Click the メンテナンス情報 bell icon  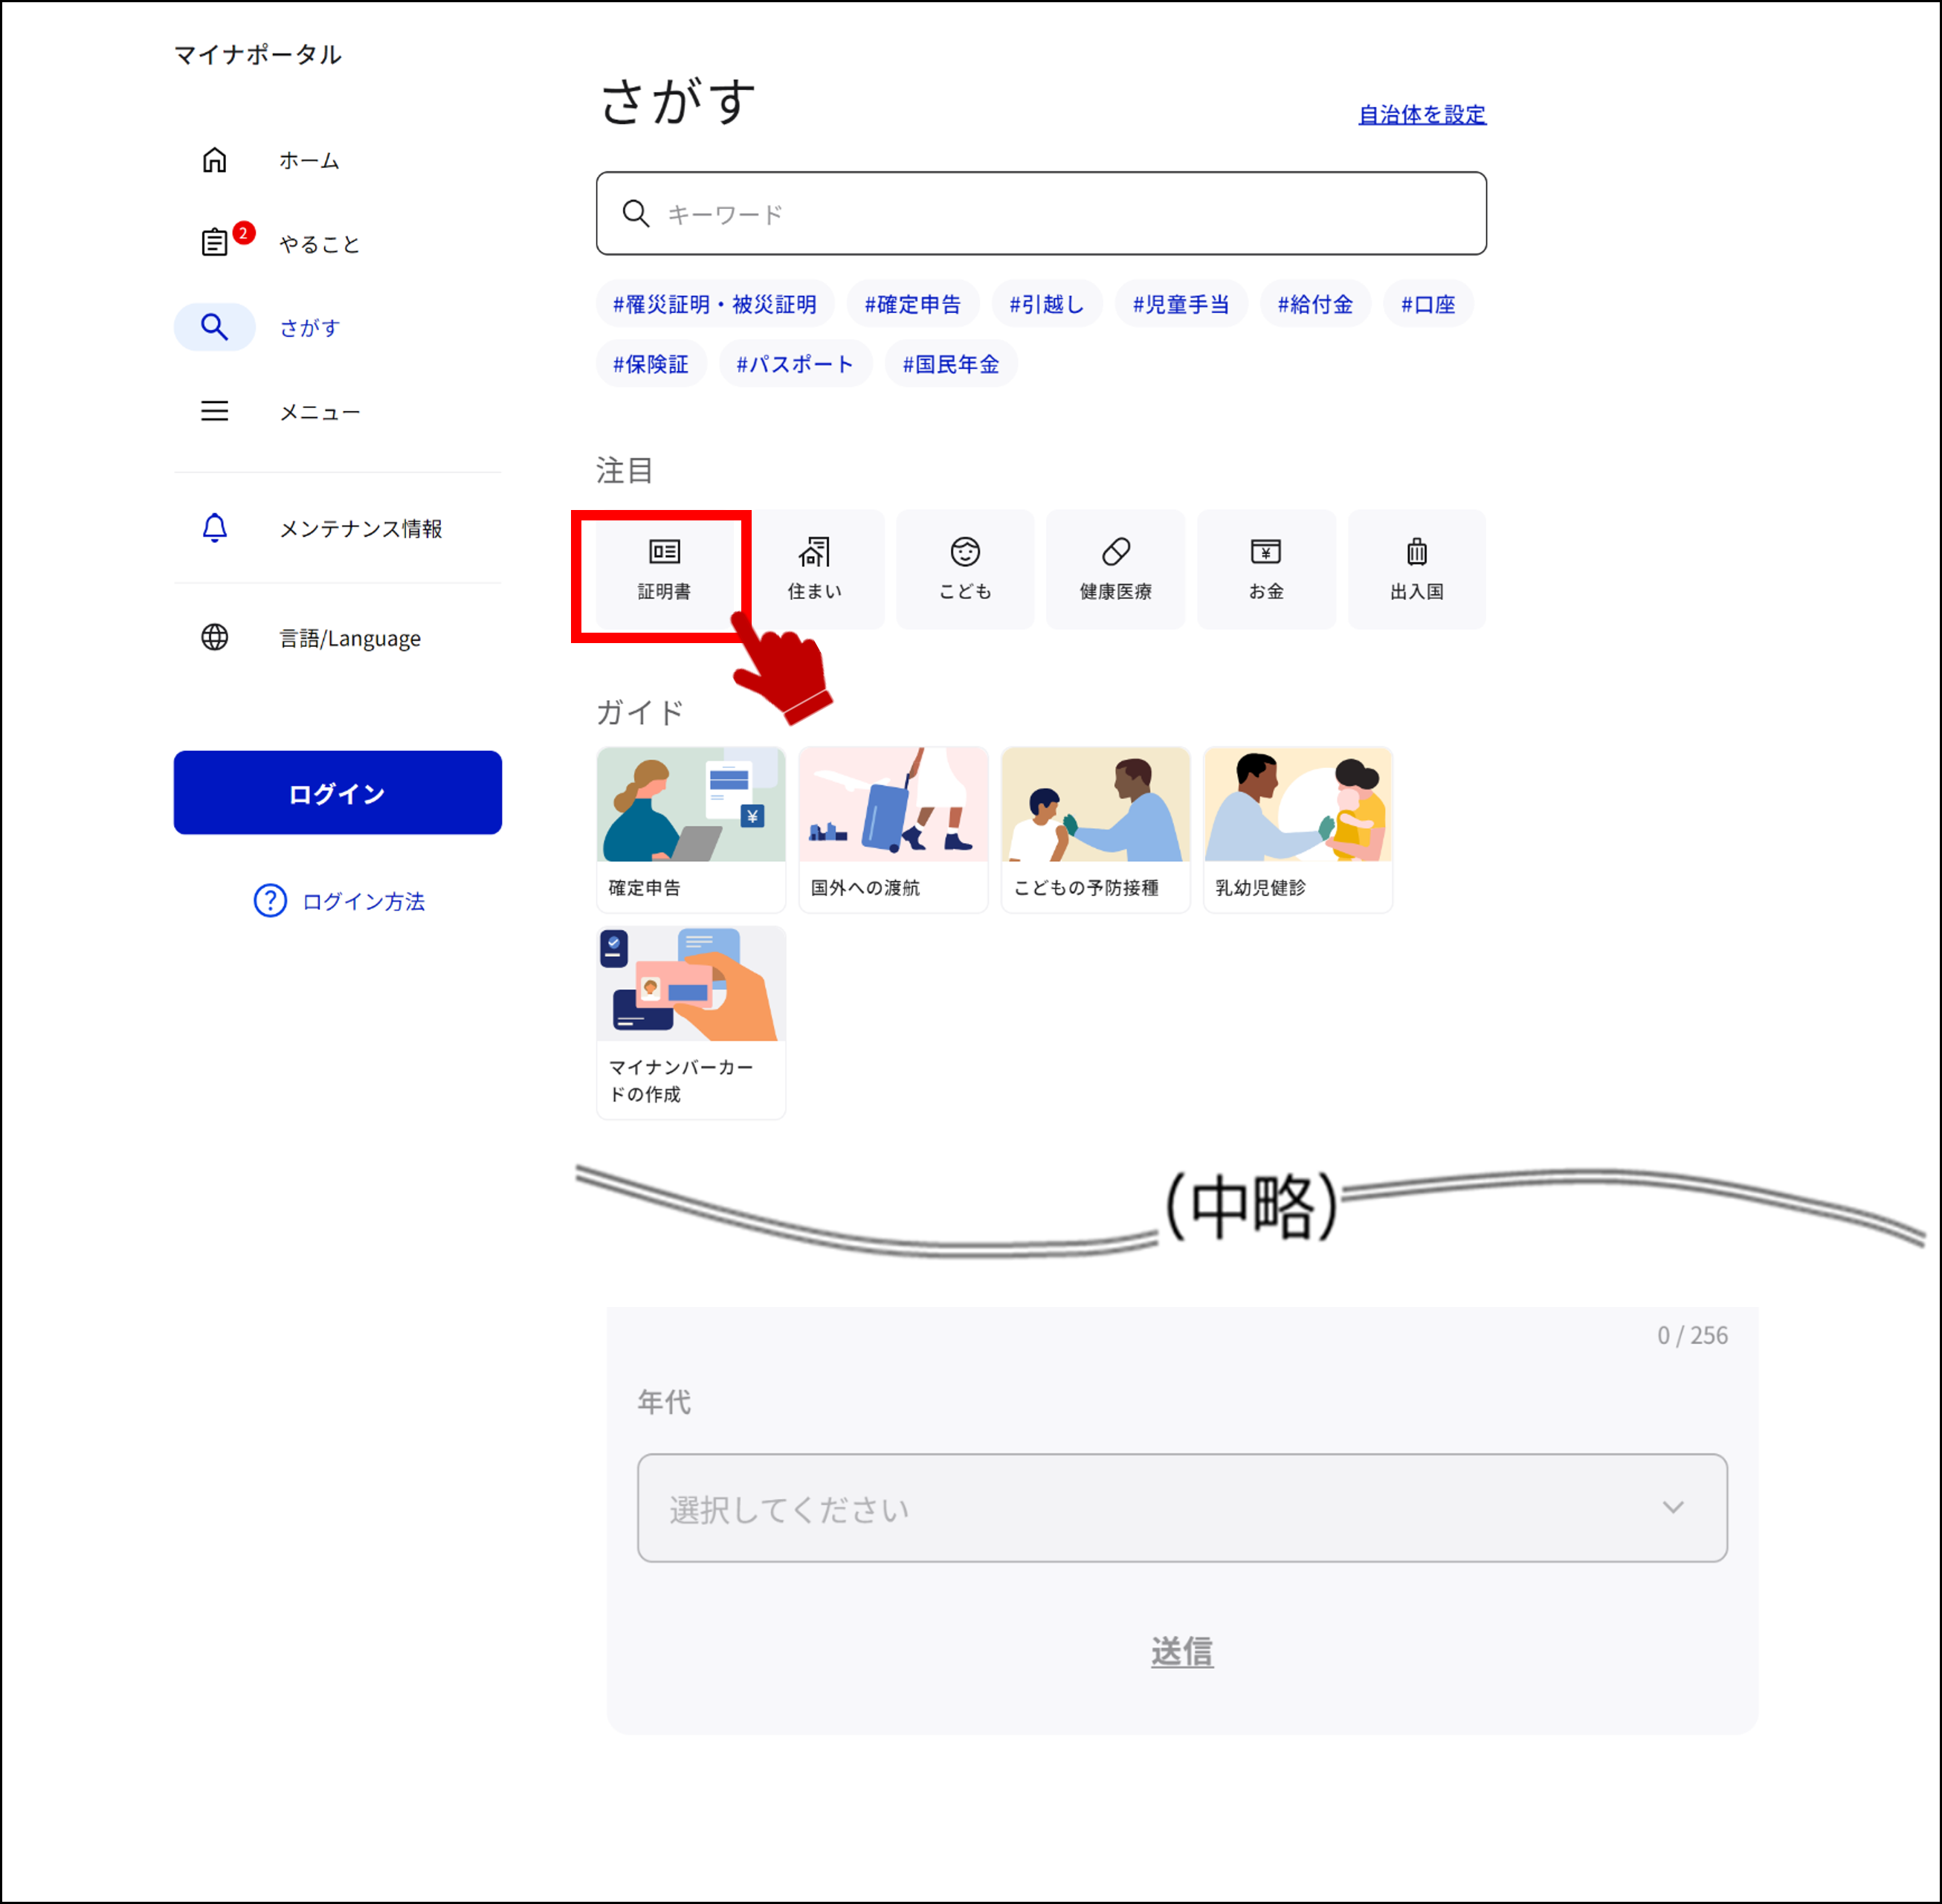[214, 528]
